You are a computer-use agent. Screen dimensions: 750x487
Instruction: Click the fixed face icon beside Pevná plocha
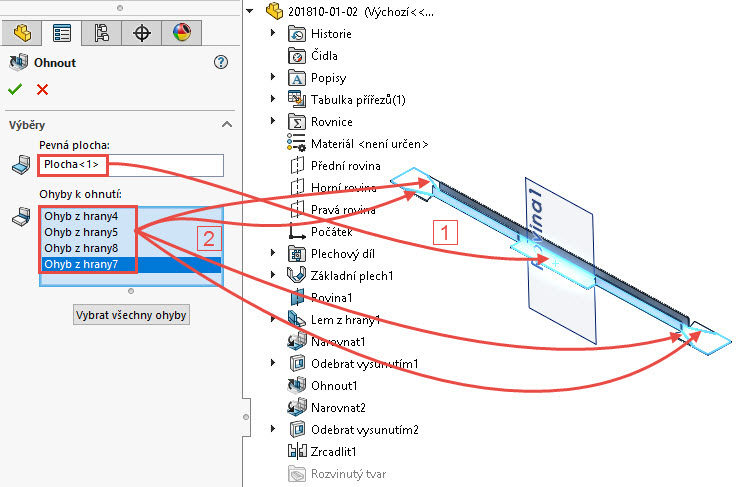(x=21, y=165)
